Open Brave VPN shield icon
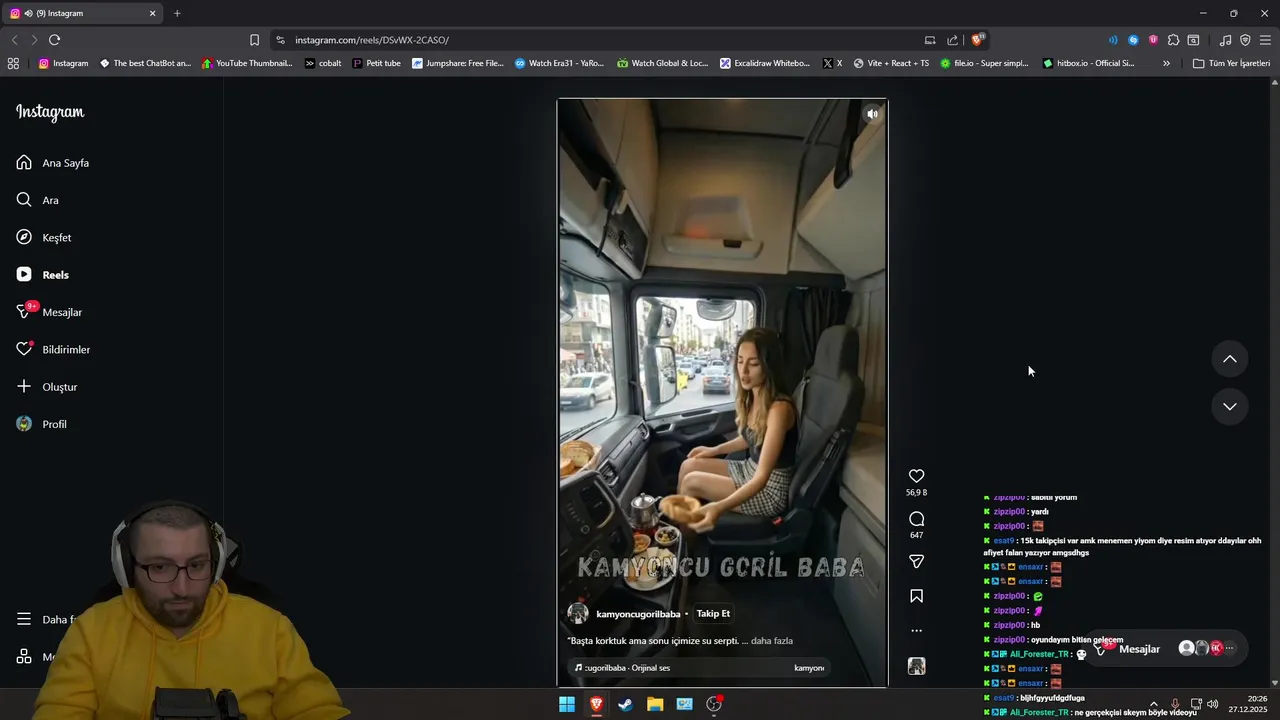The image size is (1280, 720). tap(1245, 40)
